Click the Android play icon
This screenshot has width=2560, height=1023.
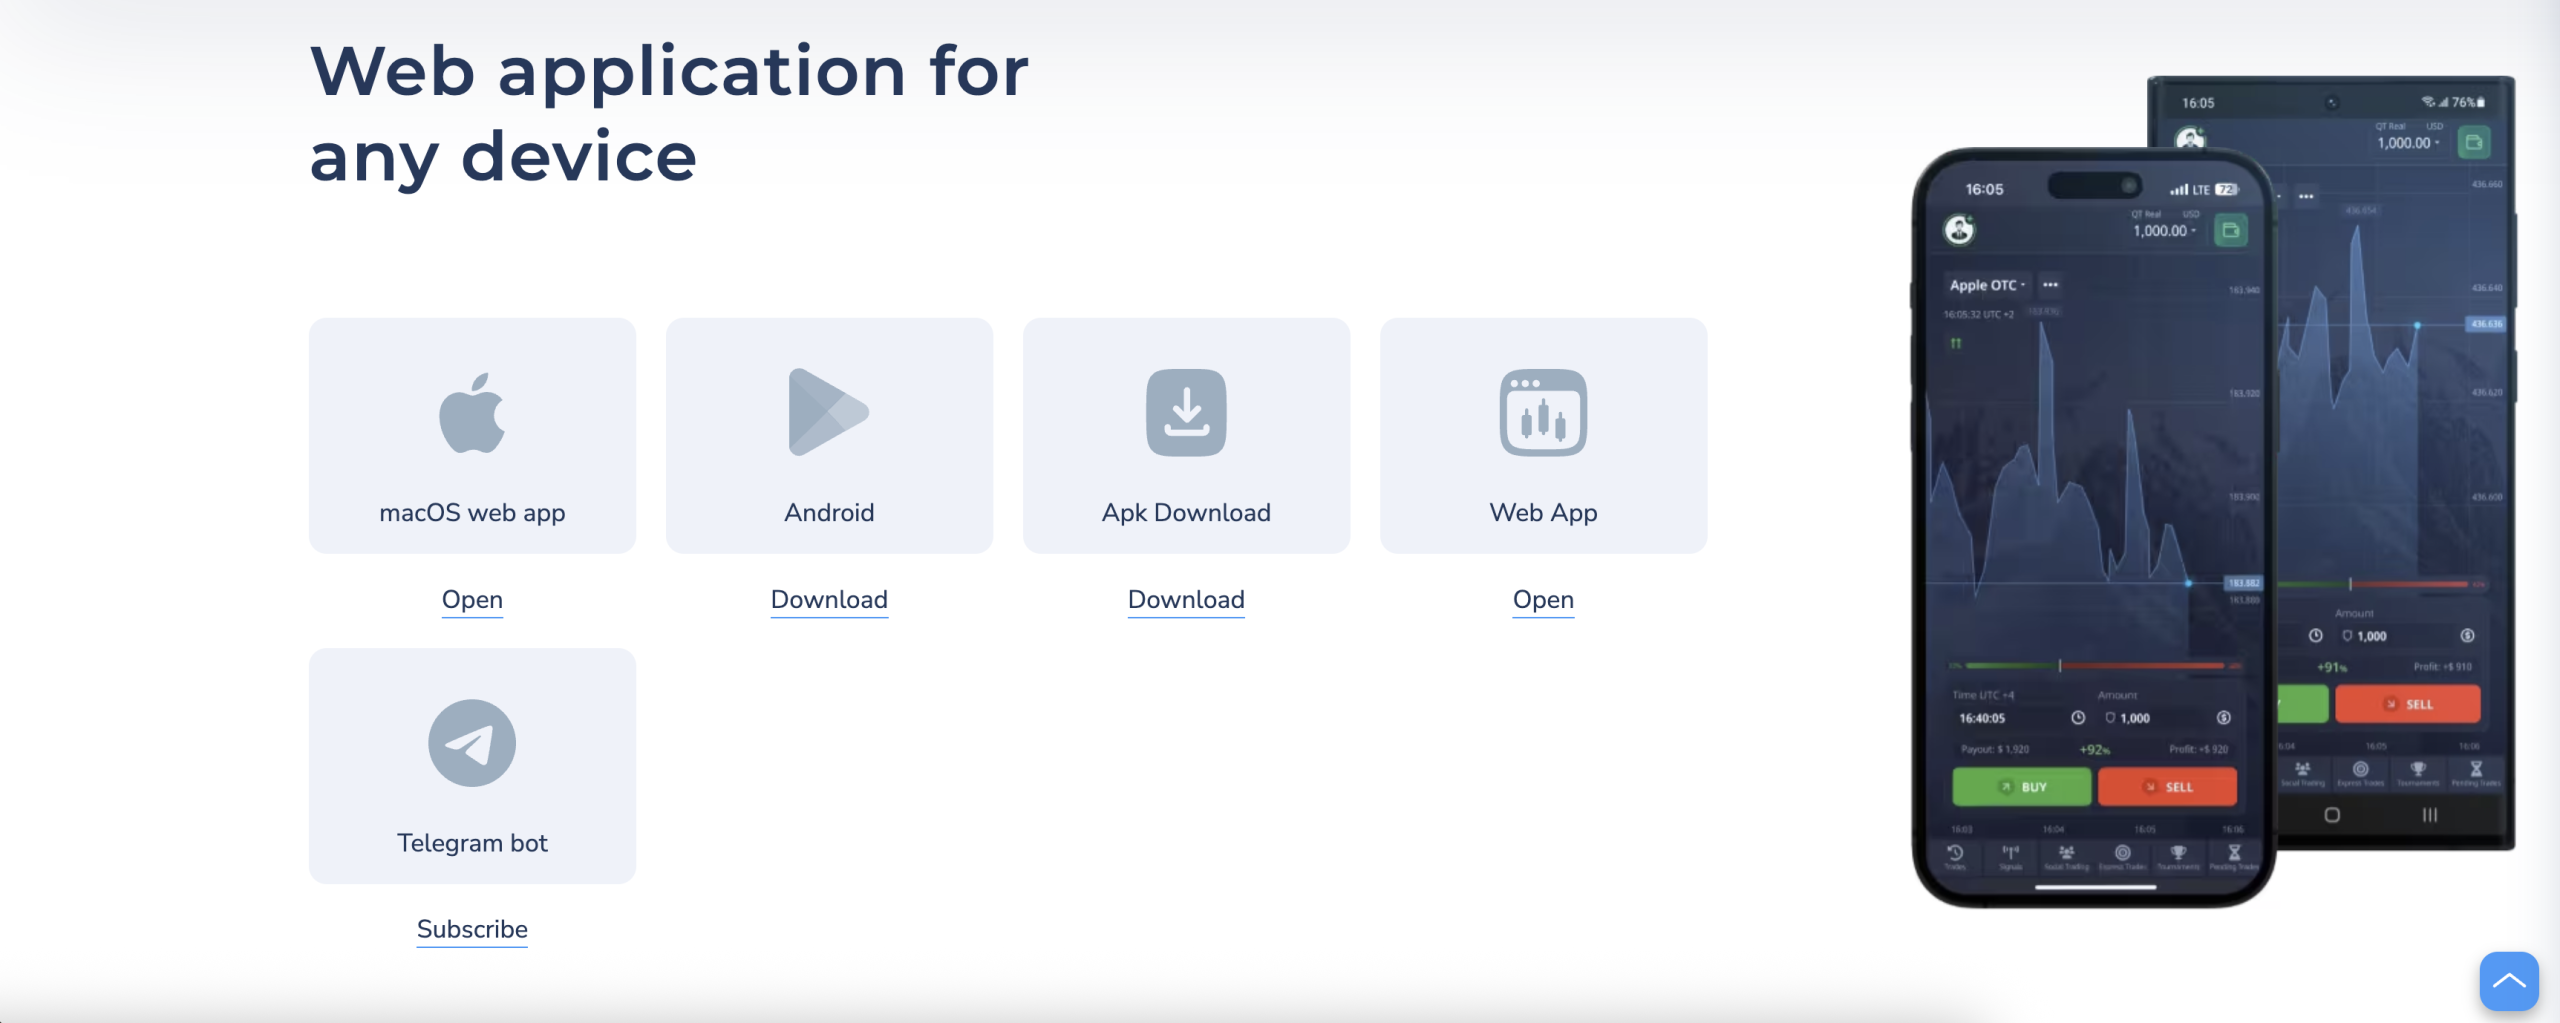[828, 412]
